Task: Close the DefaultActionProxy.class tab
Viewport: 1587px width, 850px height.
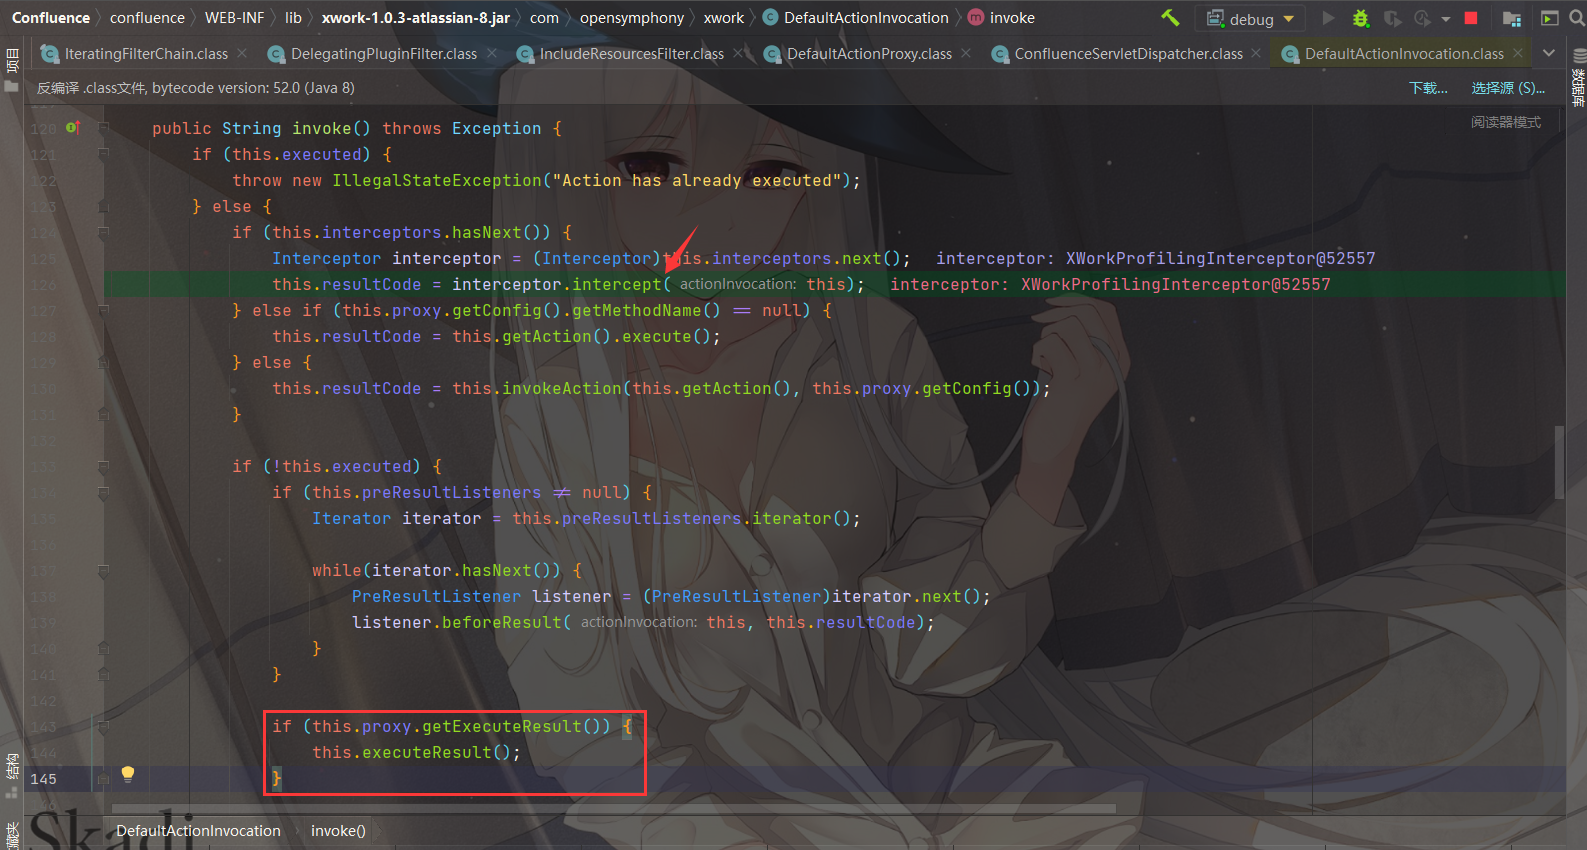Action: point(966,53)
